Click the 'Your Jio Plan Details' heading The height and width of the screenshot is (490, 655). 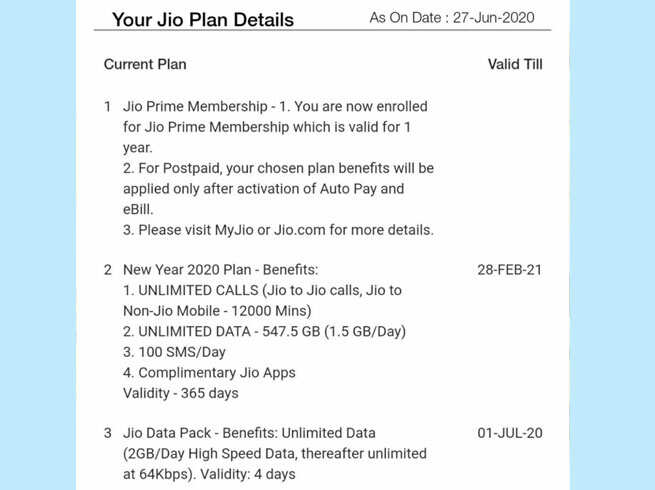click(203, 20)
